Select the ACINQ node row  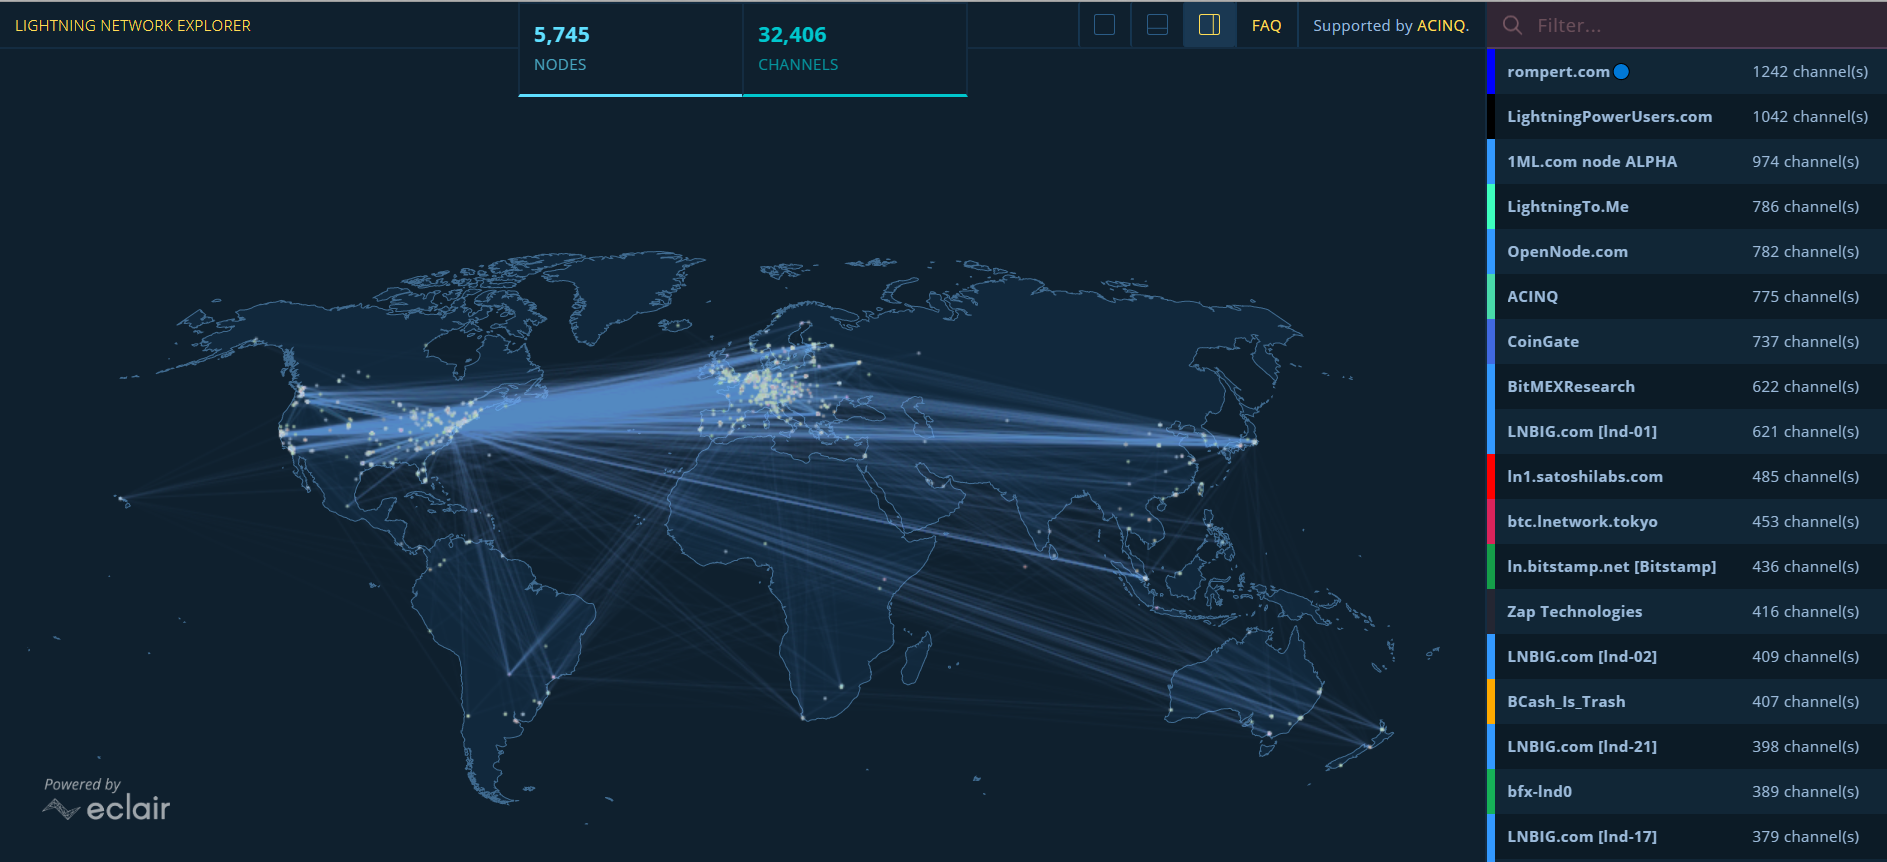[1687, 296]
